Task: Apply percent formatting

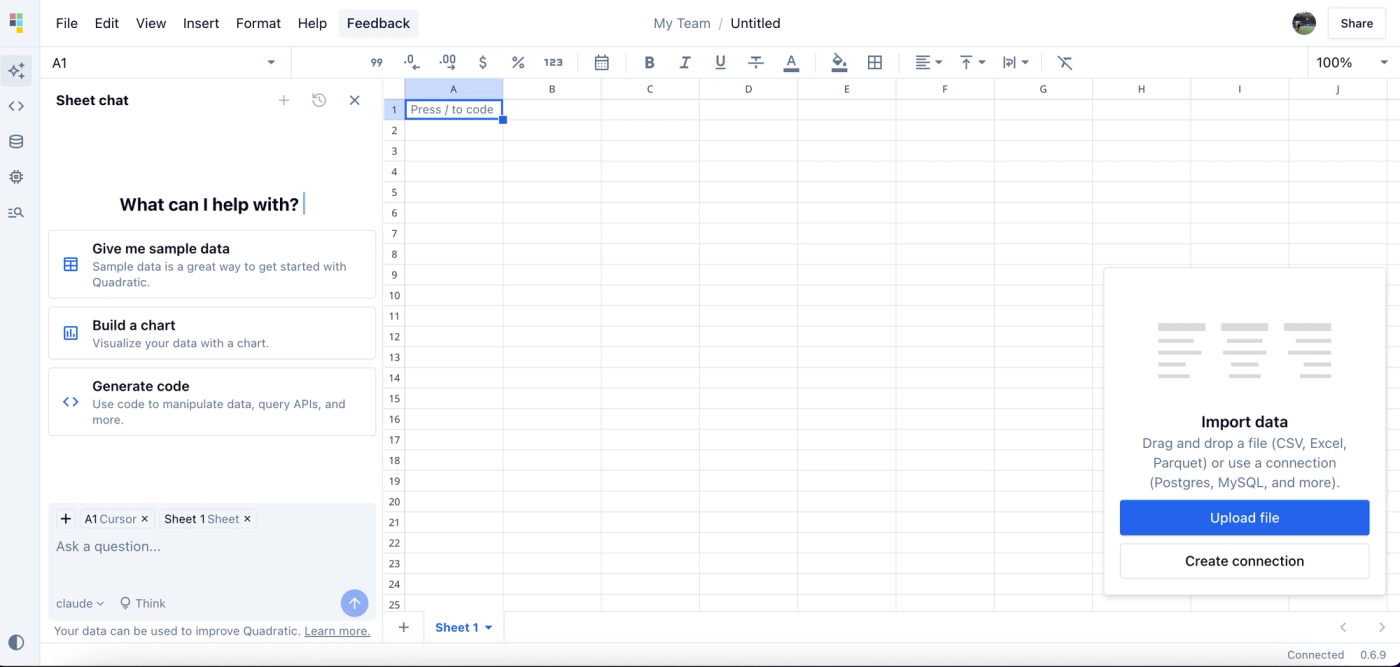Action: coord(518,62)
